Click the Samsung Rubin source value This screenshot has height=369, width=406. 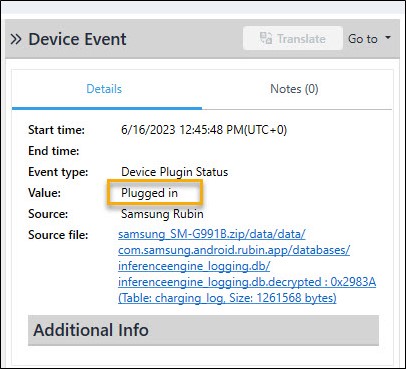pos(162,214)
